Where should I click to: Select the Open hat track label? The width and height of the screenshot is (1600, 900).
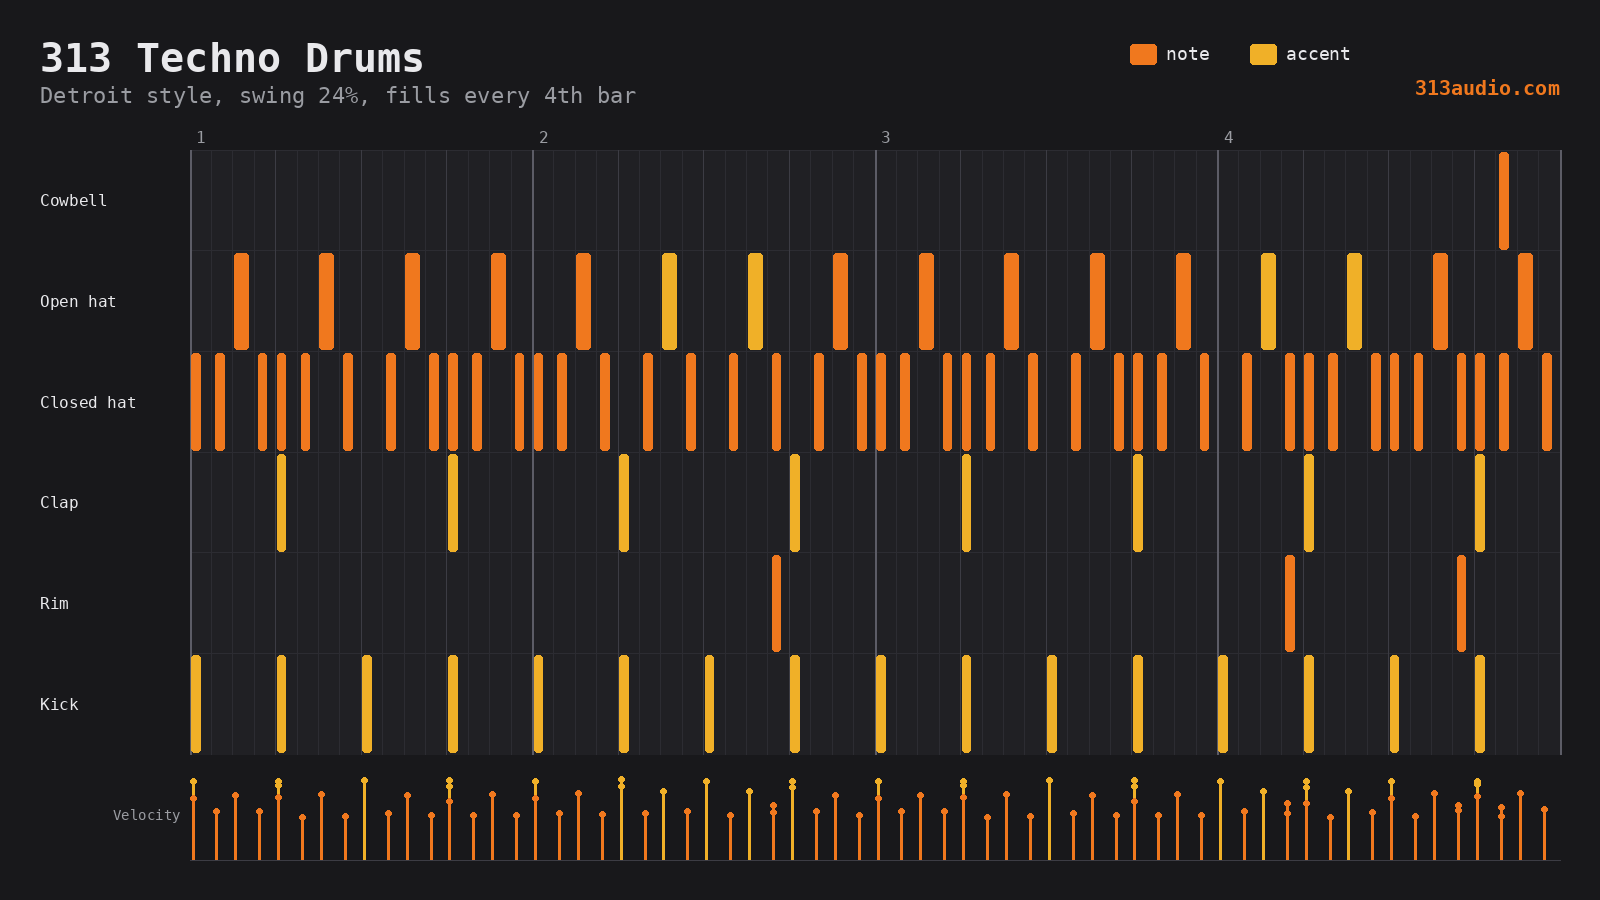click(x=78, y=302)
